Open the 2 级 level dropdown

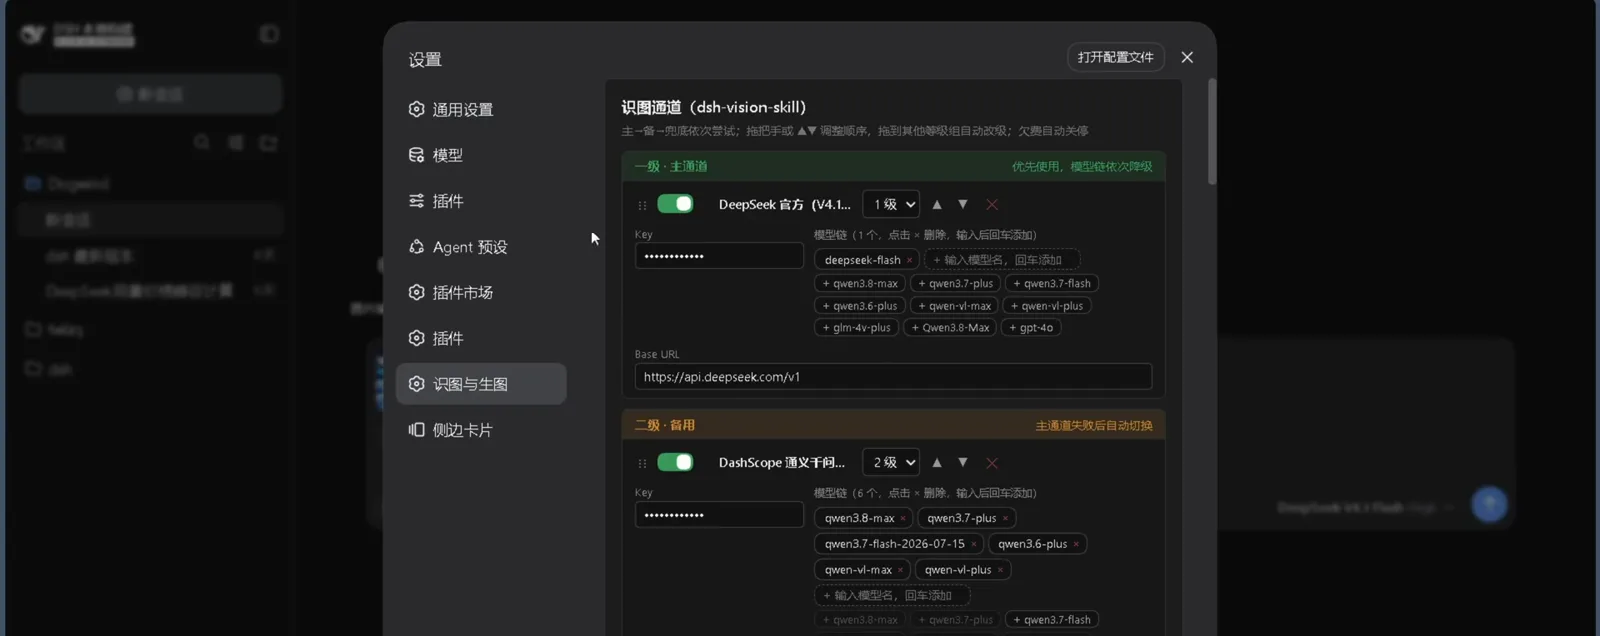click(891, 462)
